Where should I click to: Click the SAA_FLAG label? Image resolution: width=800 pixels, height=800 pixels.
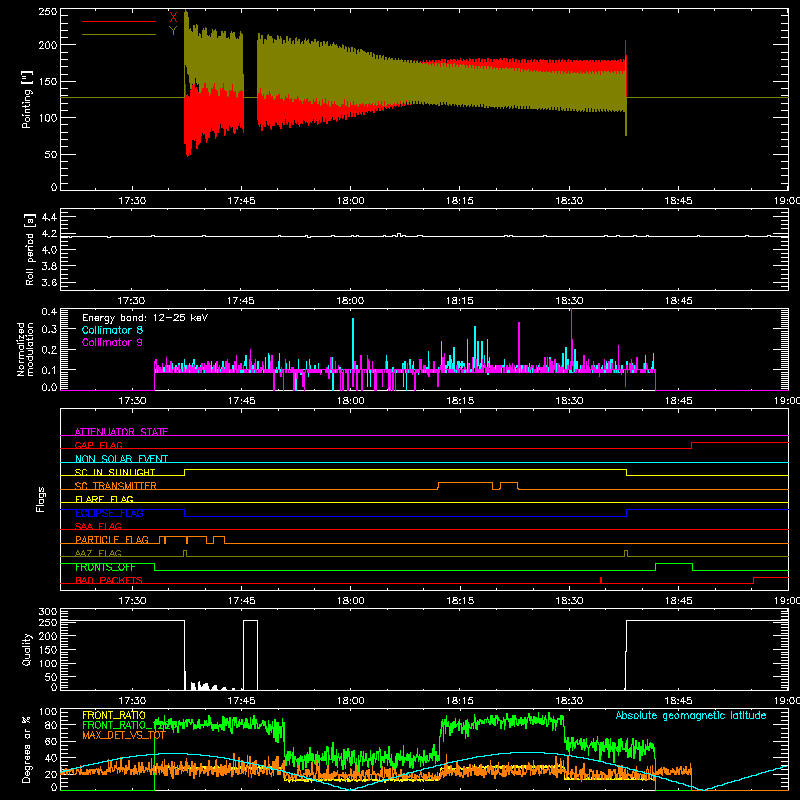coord(98,526)
